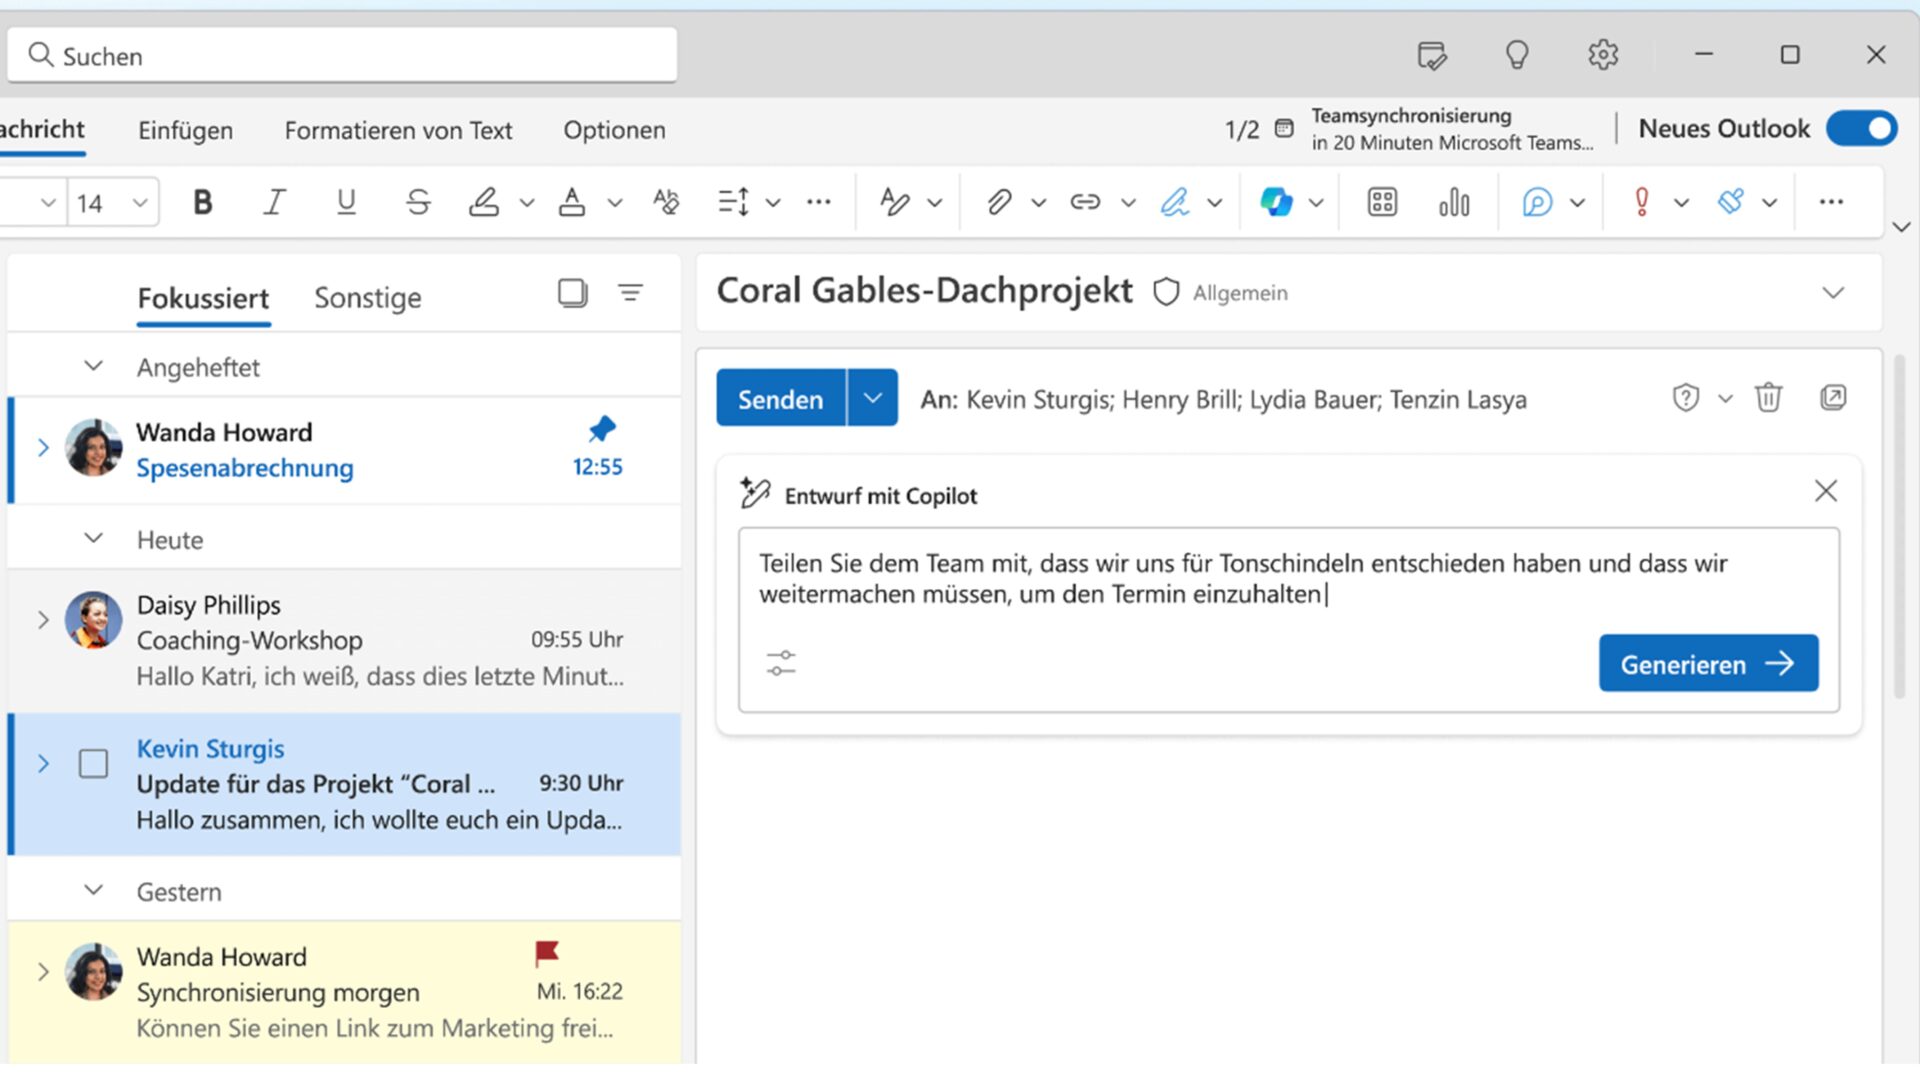Screen dimensions: 1920x1080
Task: Open the Wanda Howard Spesenabrechnung email
Action: pyautogui.click(x=345, y=450)
